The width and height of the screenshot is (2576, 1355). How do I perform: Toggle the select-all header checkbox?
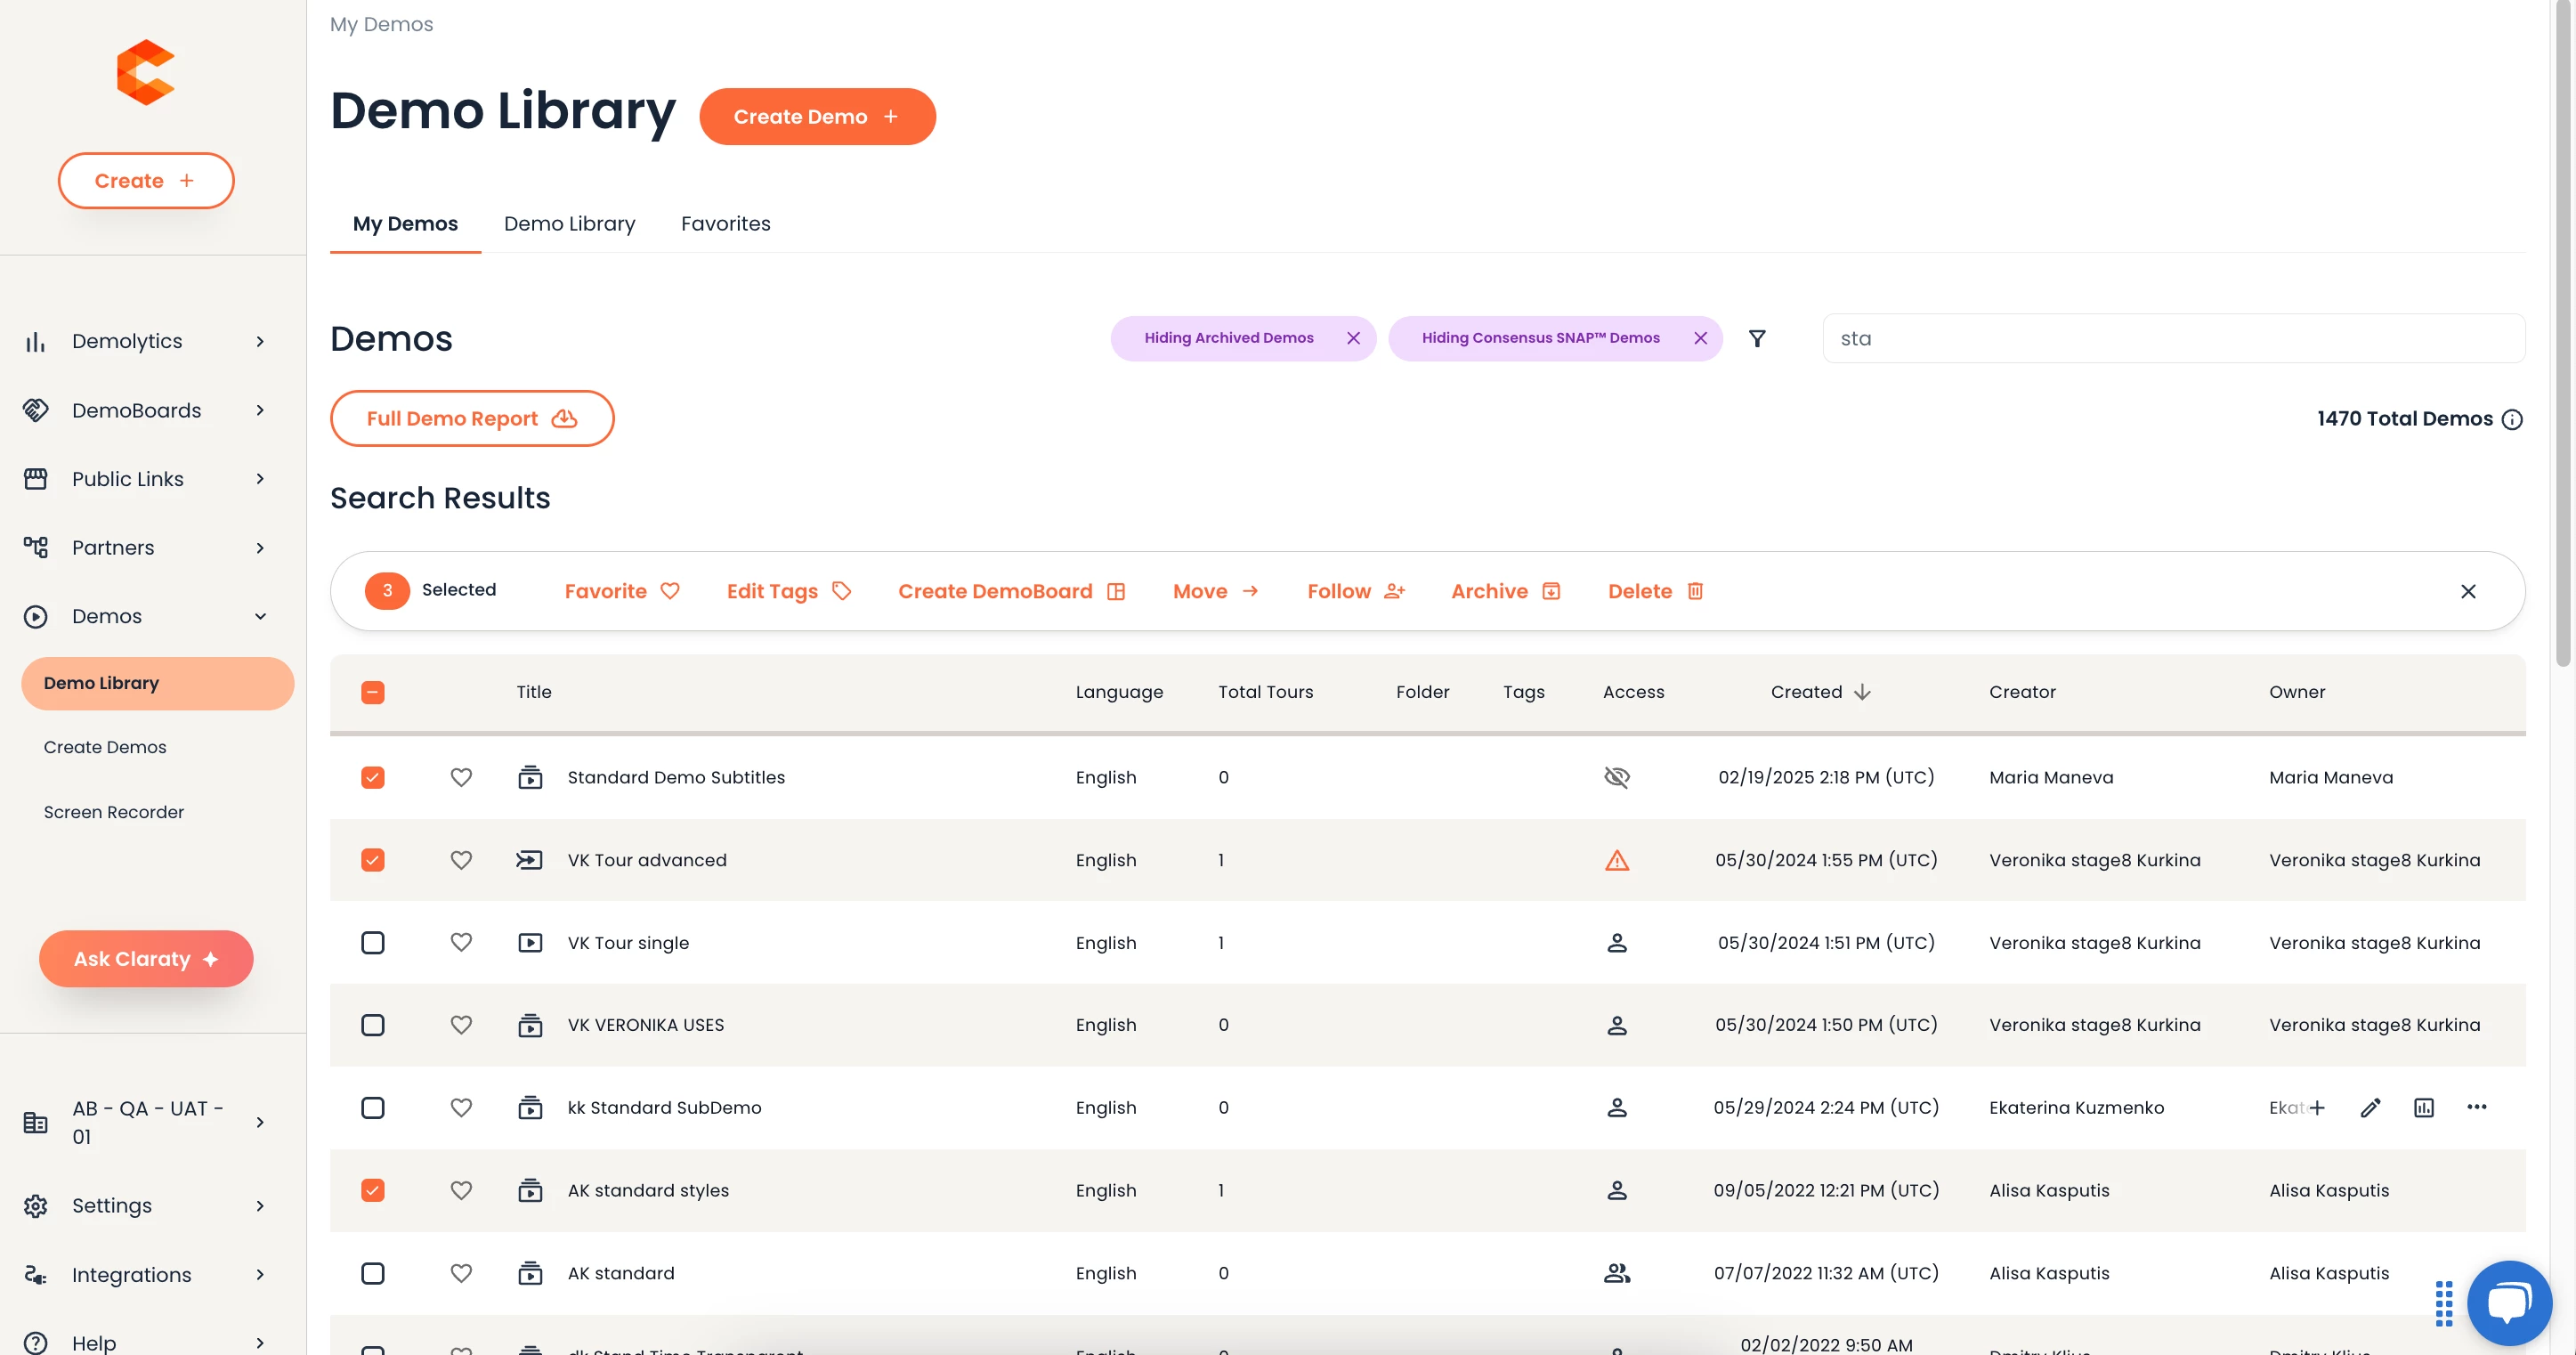373,692
